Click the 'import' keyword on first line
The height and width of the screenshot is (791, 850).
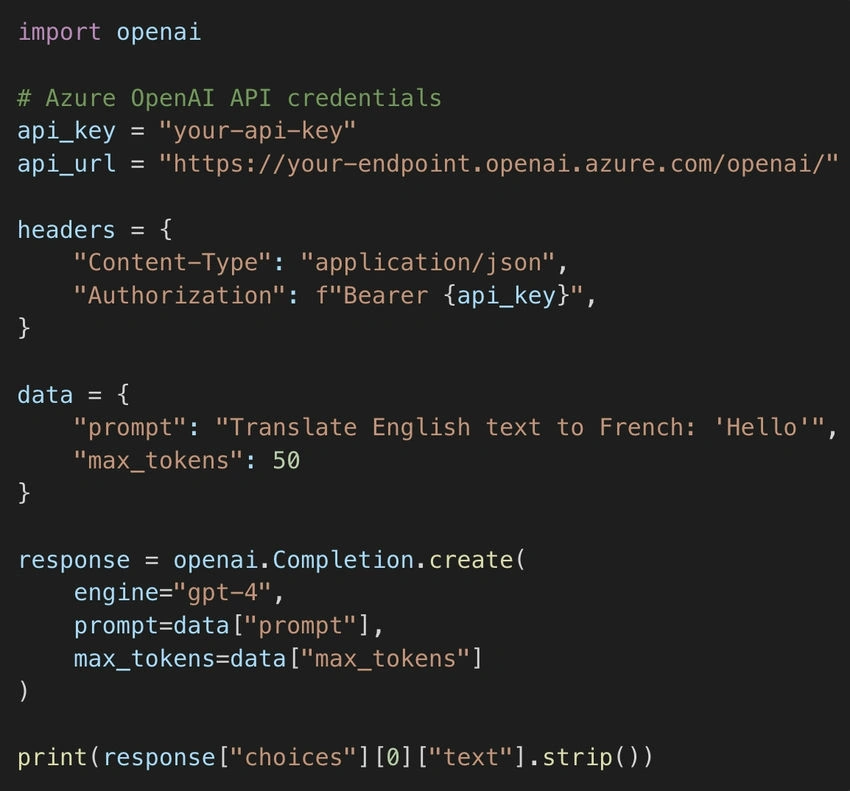pos(59,33)
